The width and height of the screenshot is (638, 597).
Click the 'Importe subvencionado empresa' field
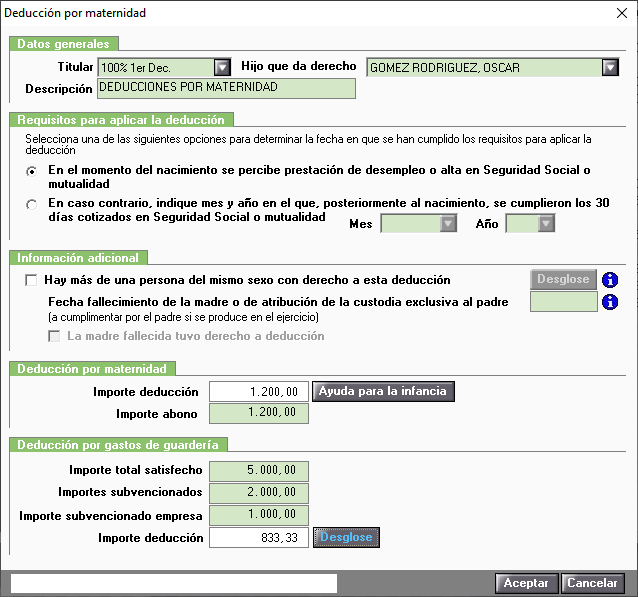pos(259,515)
